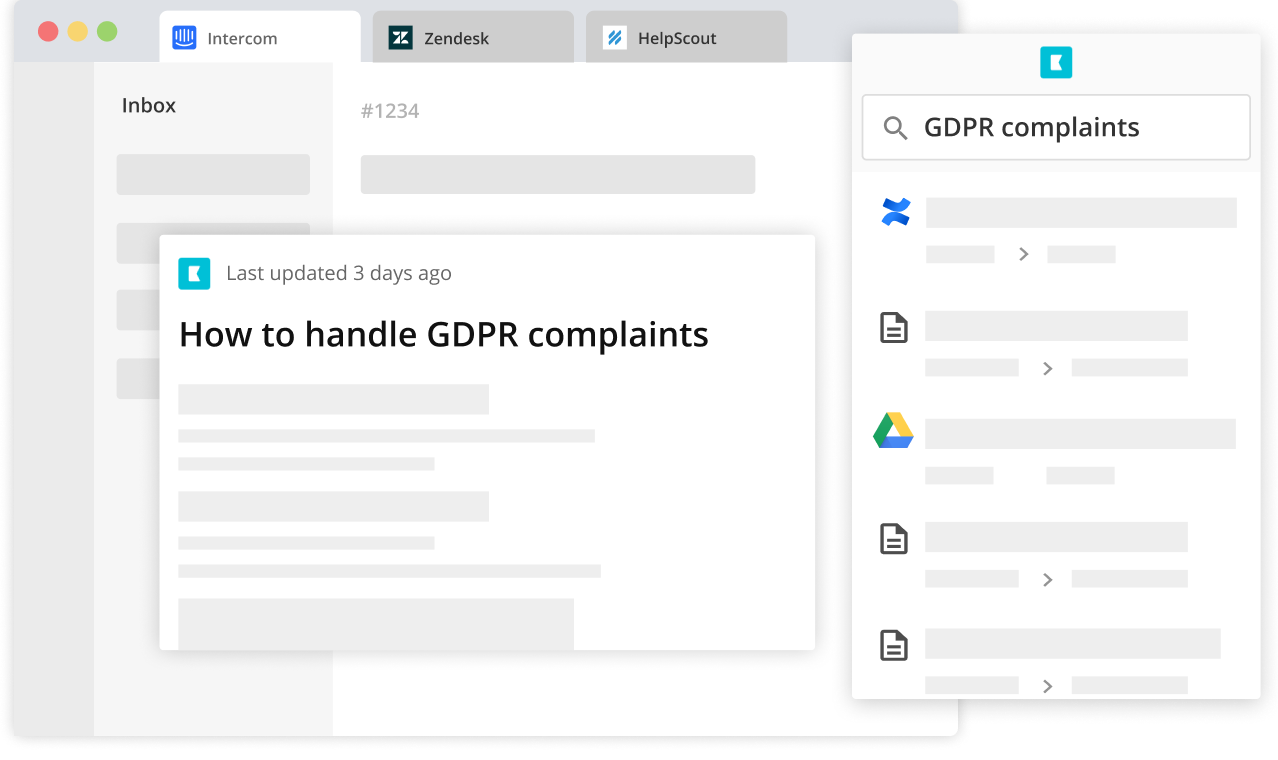Screen dimensions: 1278x760
Task: Select the document icon directly below Google Drive
Action: 893,539
